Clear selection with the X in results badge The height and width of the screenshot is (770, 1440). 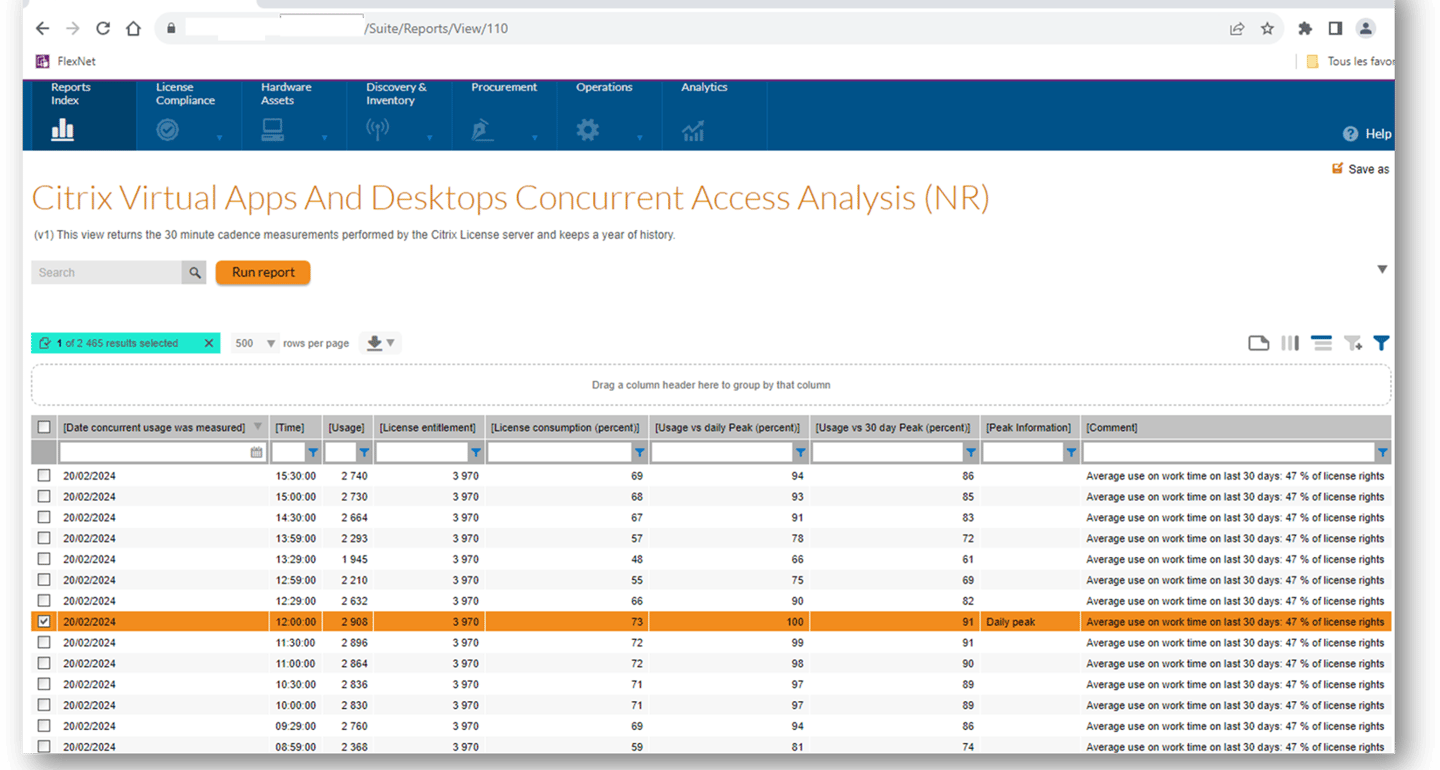coord(209,343)
